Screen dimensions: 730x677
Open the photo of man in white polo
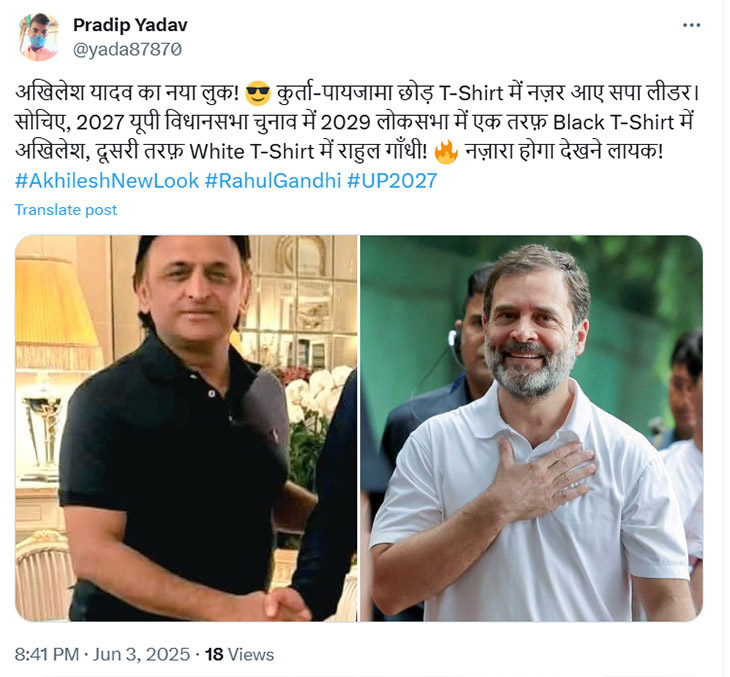pos(531,428)
